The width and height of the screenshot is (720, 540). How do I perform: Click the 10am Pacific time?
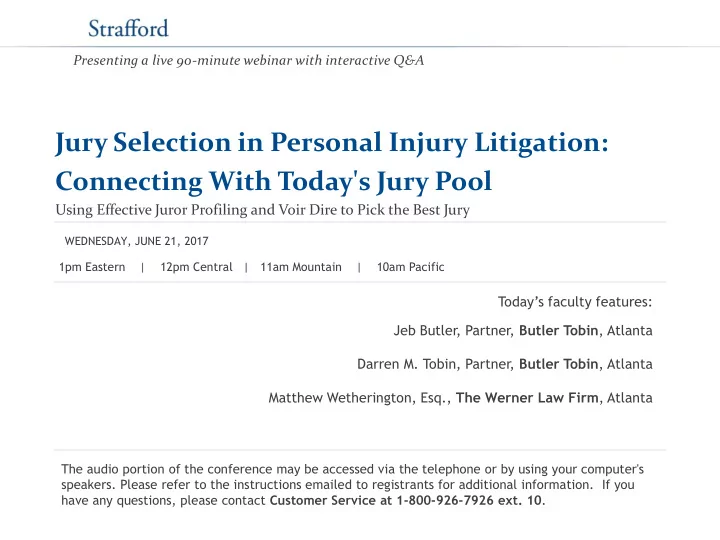(x=411, y=267)
